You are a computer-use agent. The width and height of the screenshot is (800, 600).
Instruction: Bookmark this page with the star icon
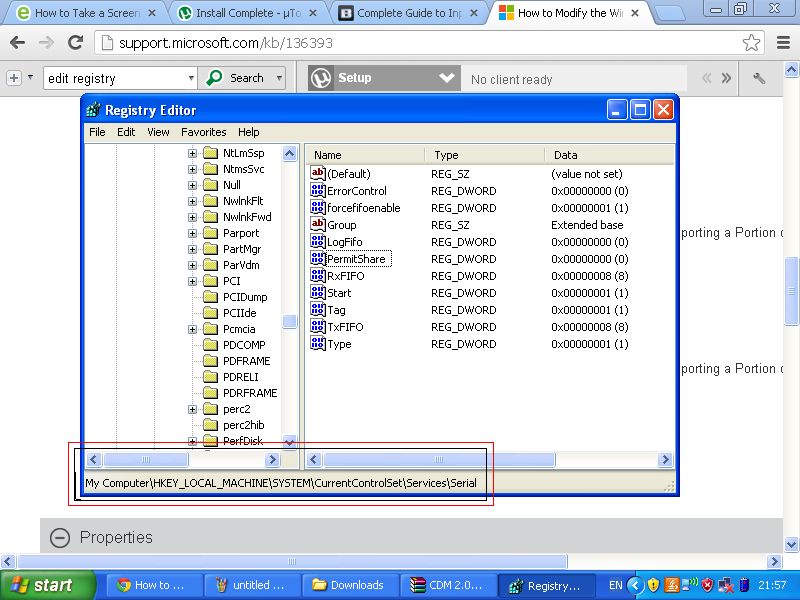tap(751, 43)
